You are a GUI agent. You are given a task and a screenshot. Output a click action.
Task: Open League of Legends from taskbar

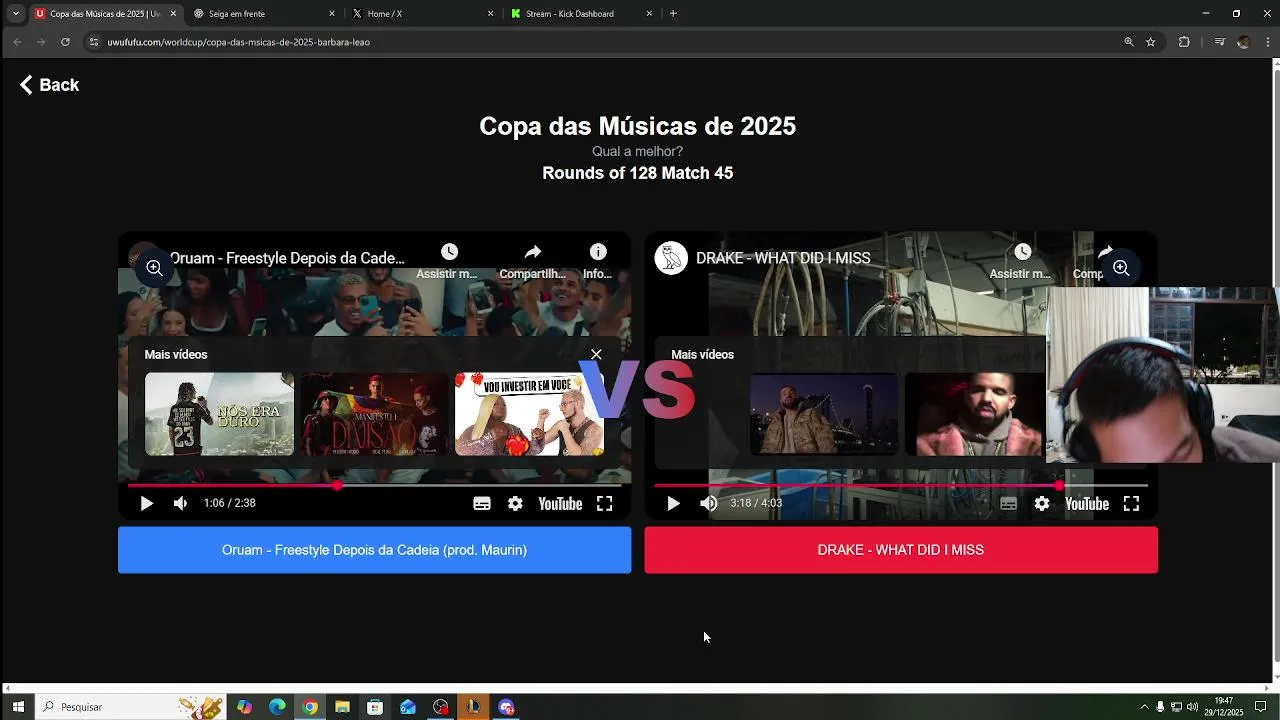(x=473, y=707)
